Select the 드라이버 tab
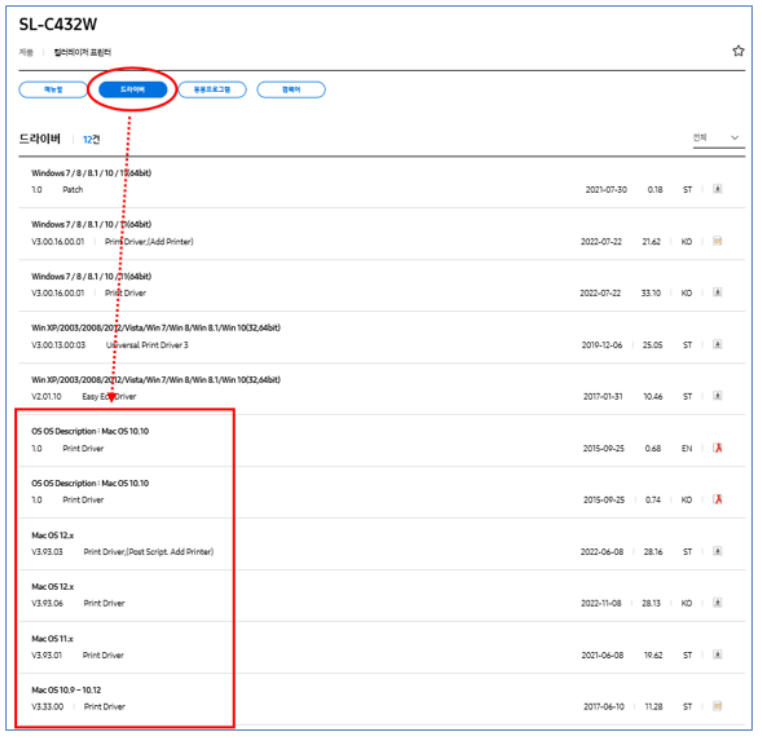The height and width of the screenshot is (738, 762). 133,90
